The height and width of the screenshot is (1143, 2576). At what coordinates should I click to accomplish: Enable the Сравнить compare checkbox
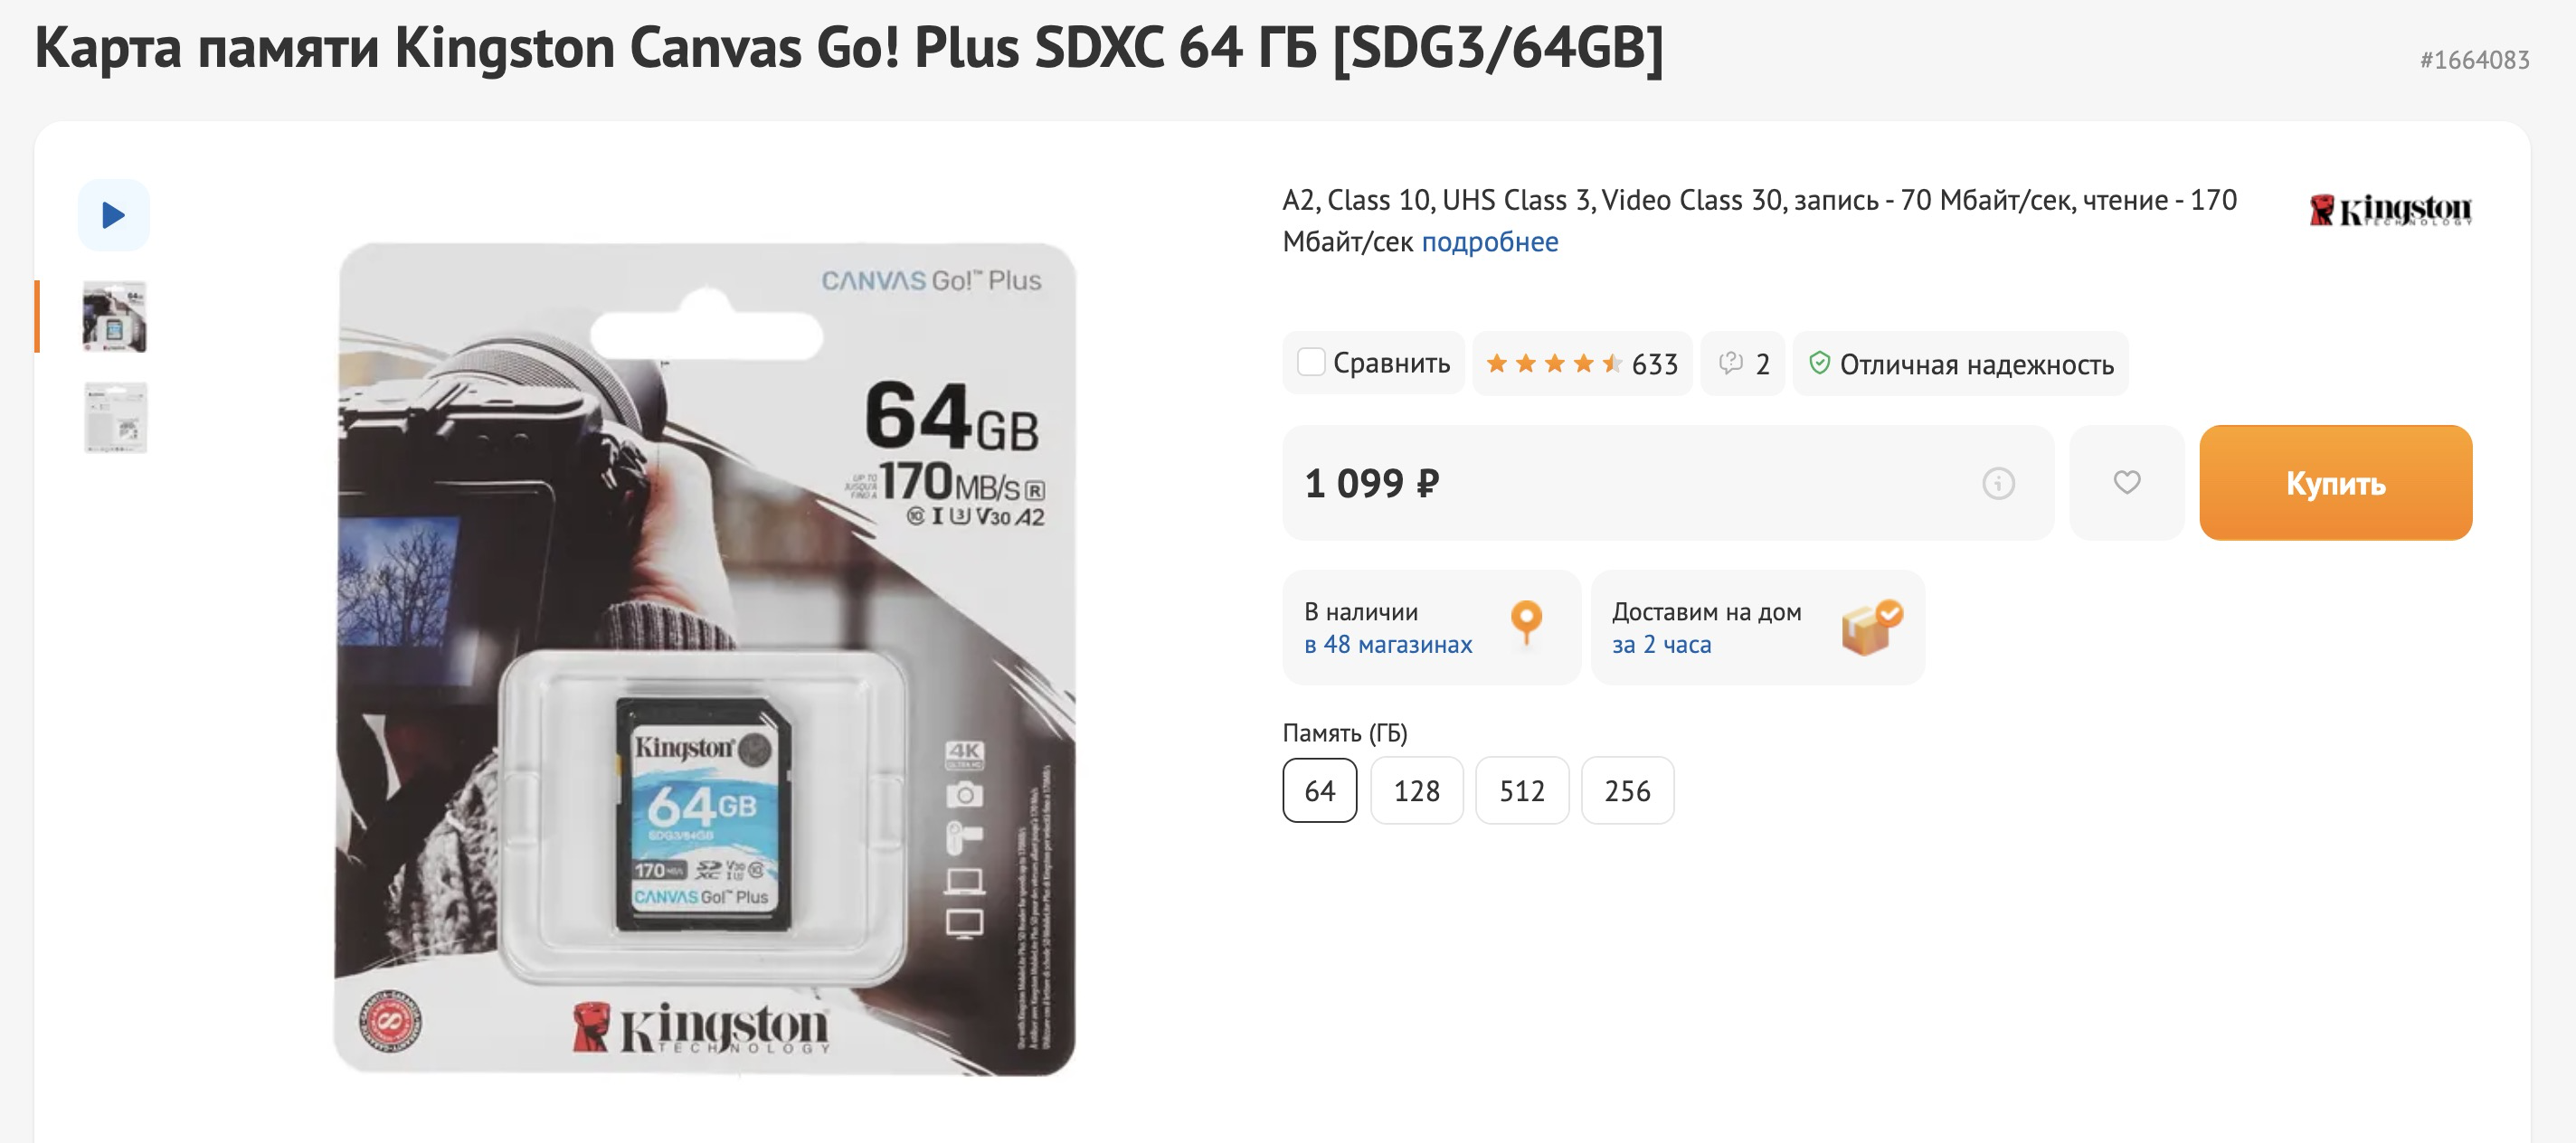[1311, 362]
